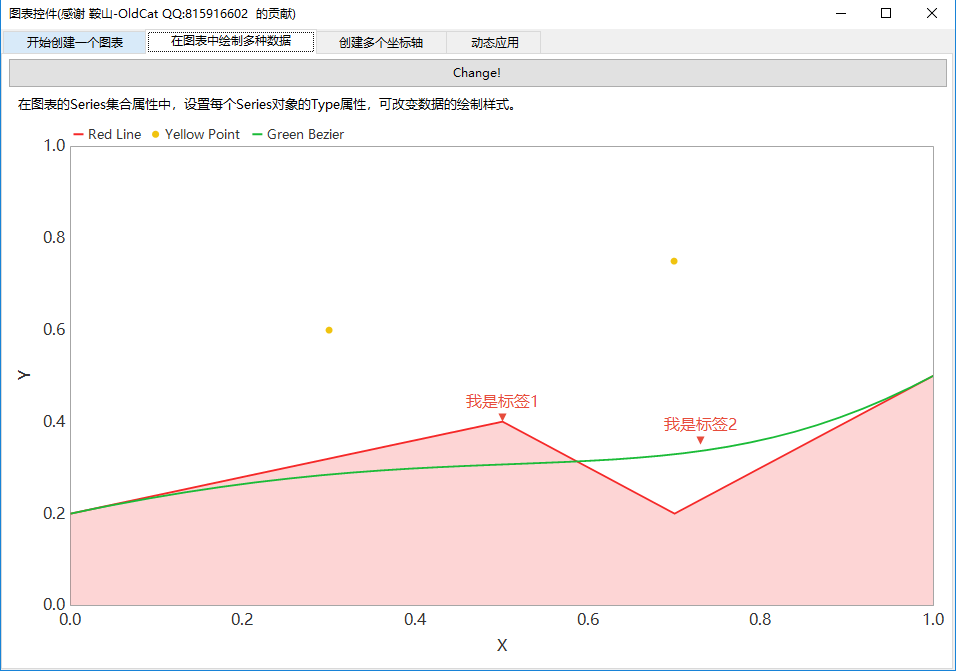This screenshot has width=956, height=671.
Task: Click the Green Bezier legend marker
Action: (257, 135)
